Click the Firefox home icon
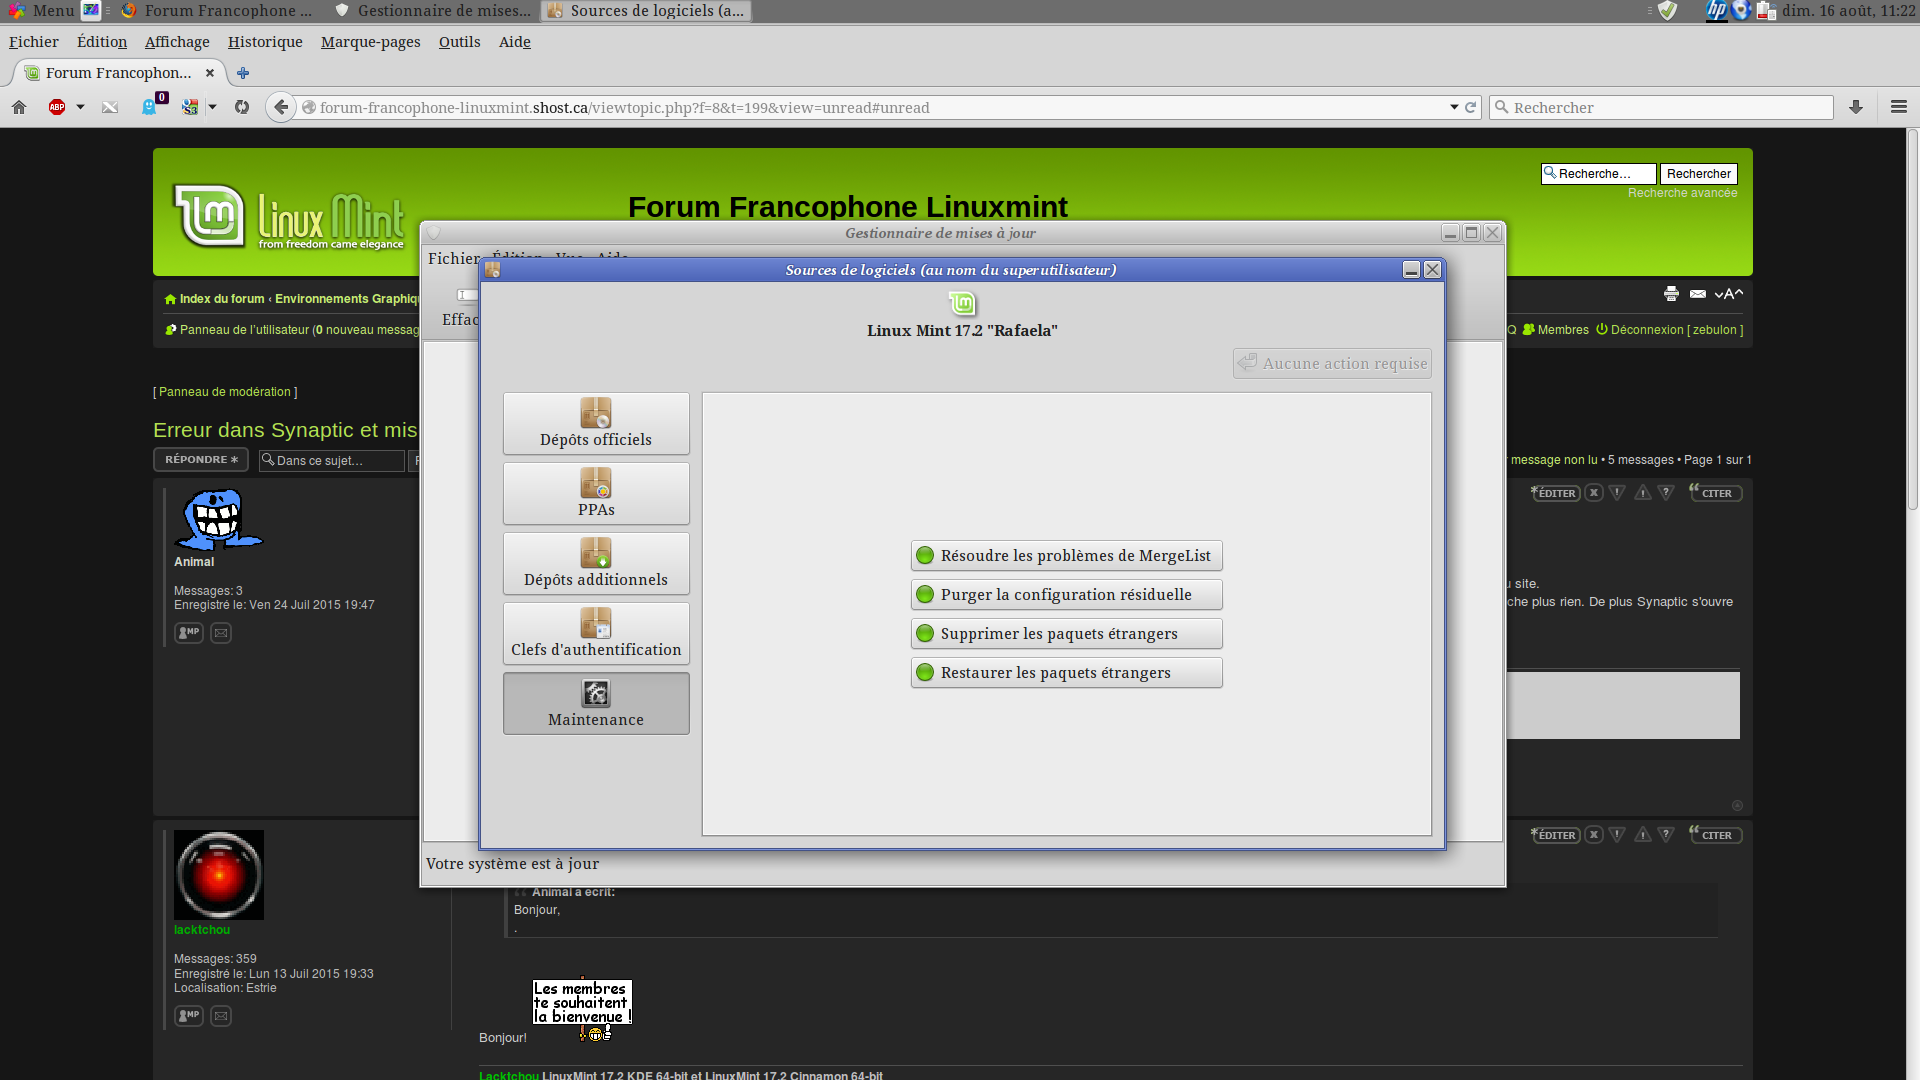 point(19,107)
